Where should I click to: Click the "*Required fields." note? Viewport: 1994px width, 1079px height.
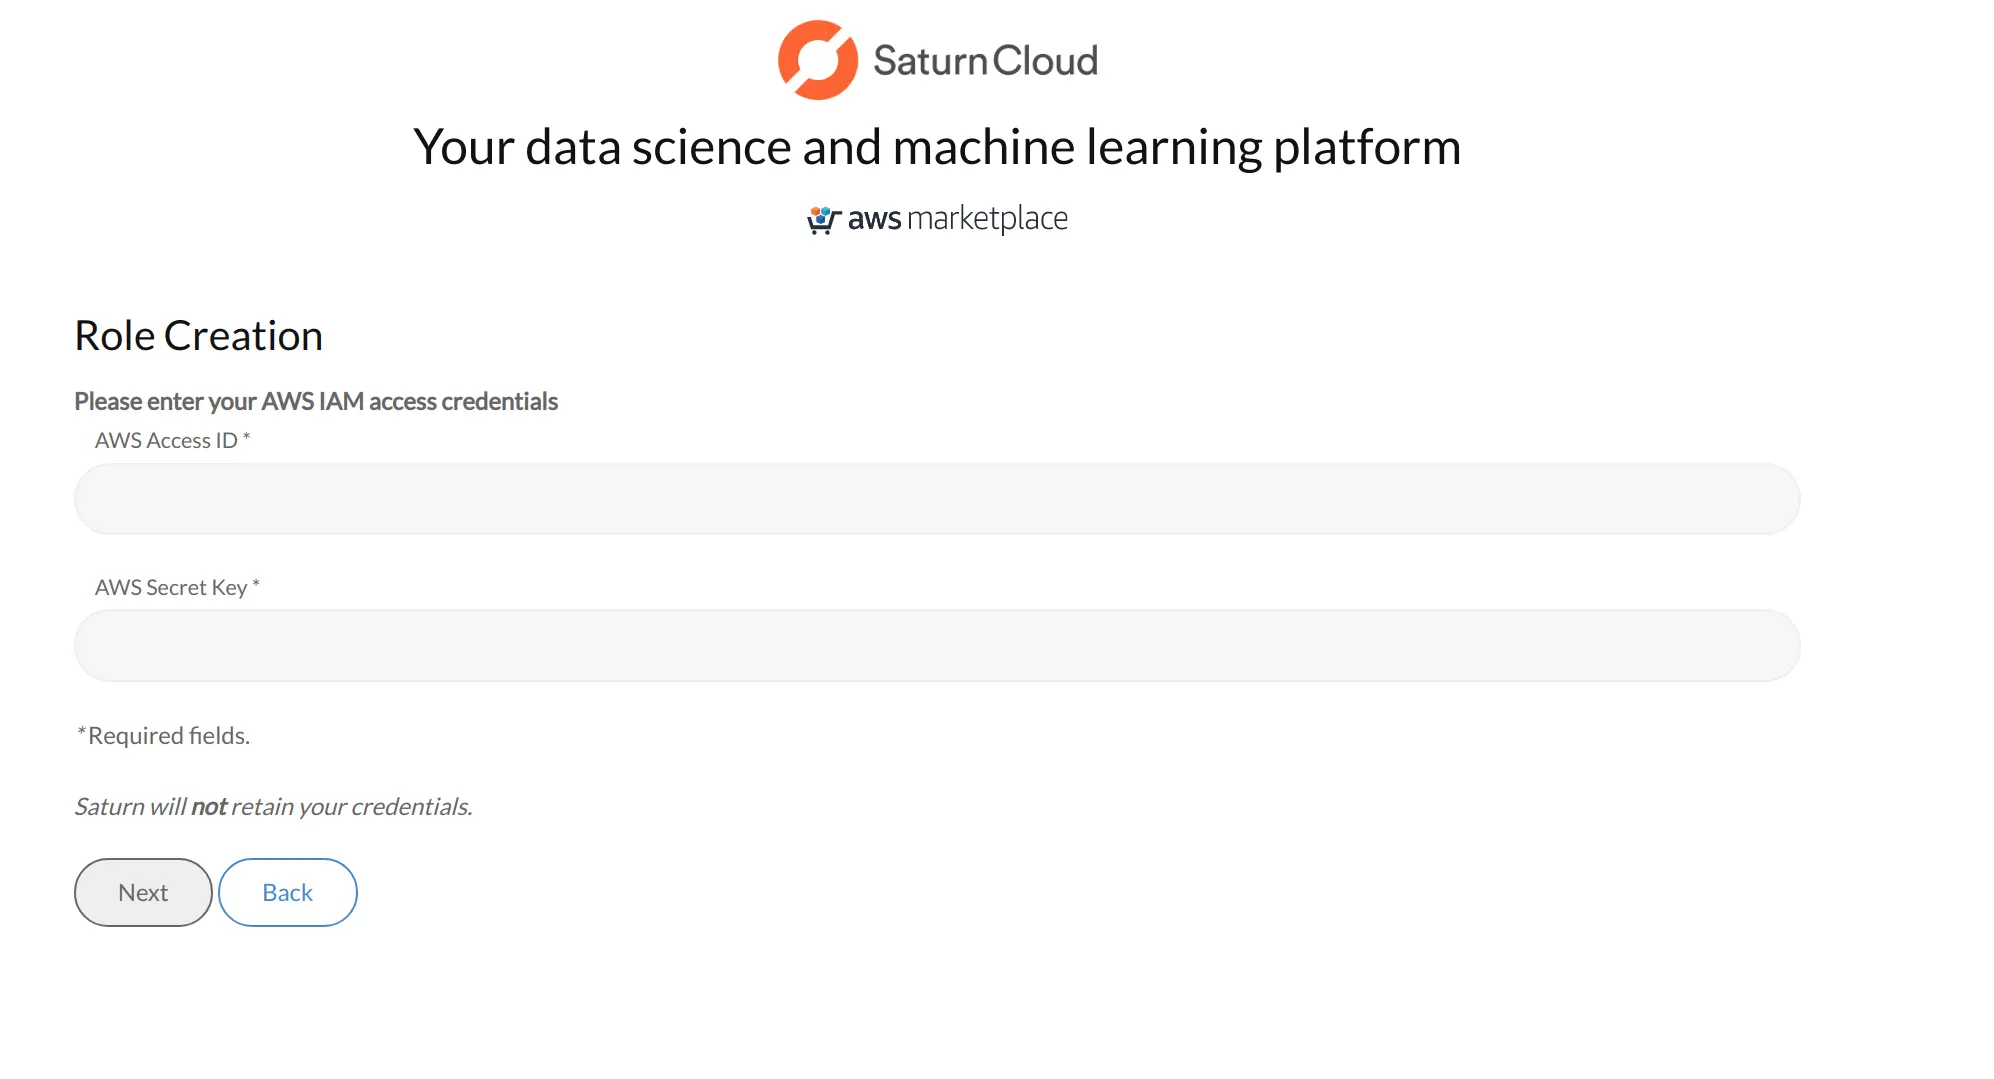coord(163,736)
